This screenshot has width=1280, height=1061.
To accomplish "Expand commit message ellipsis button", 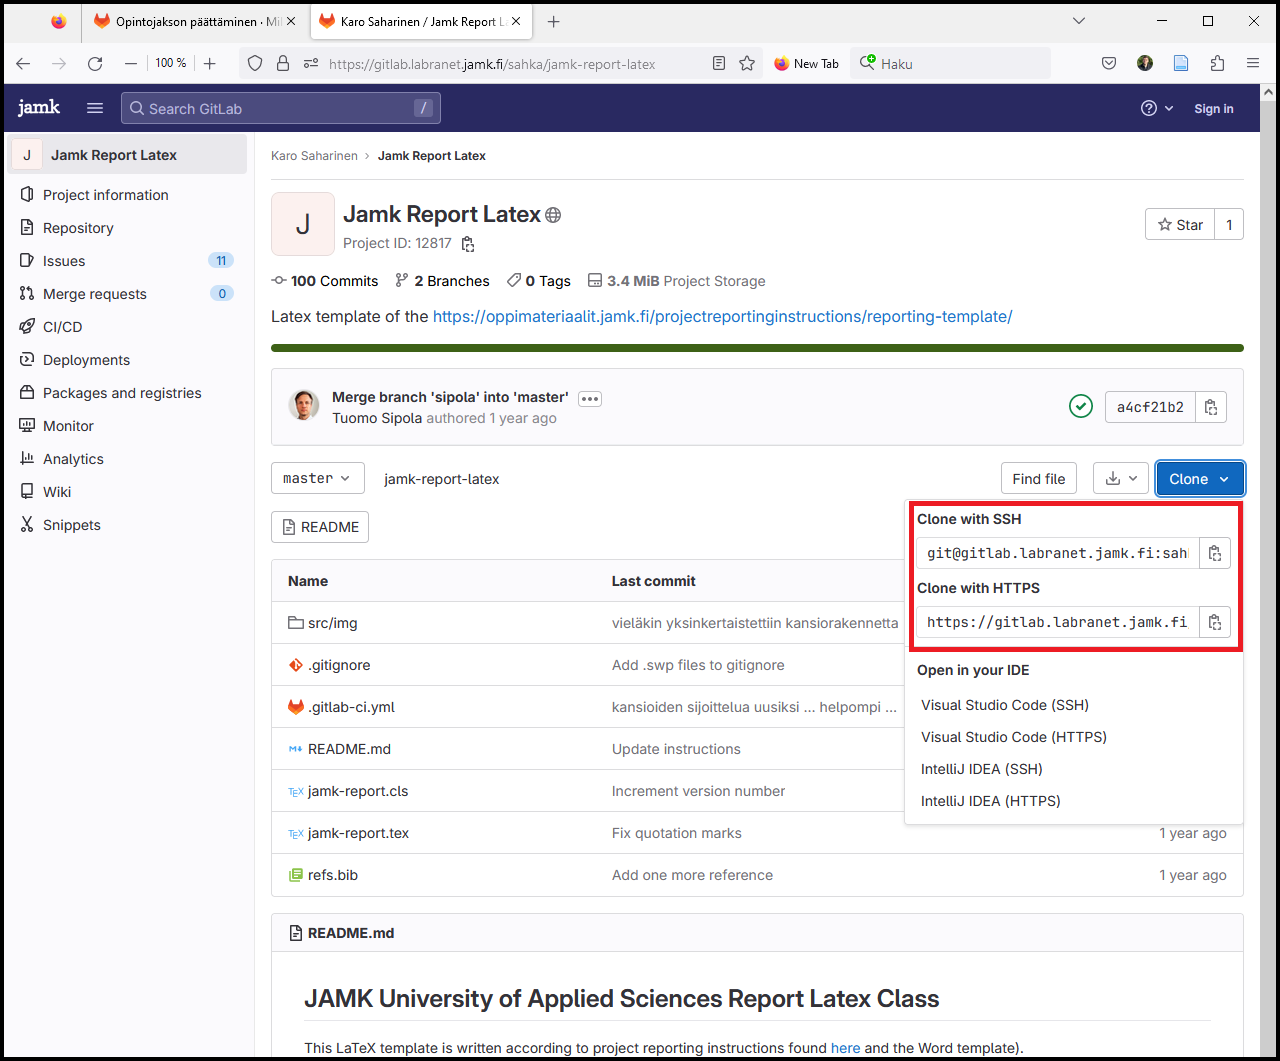I will pyautogui.click(x=590, y=398).
